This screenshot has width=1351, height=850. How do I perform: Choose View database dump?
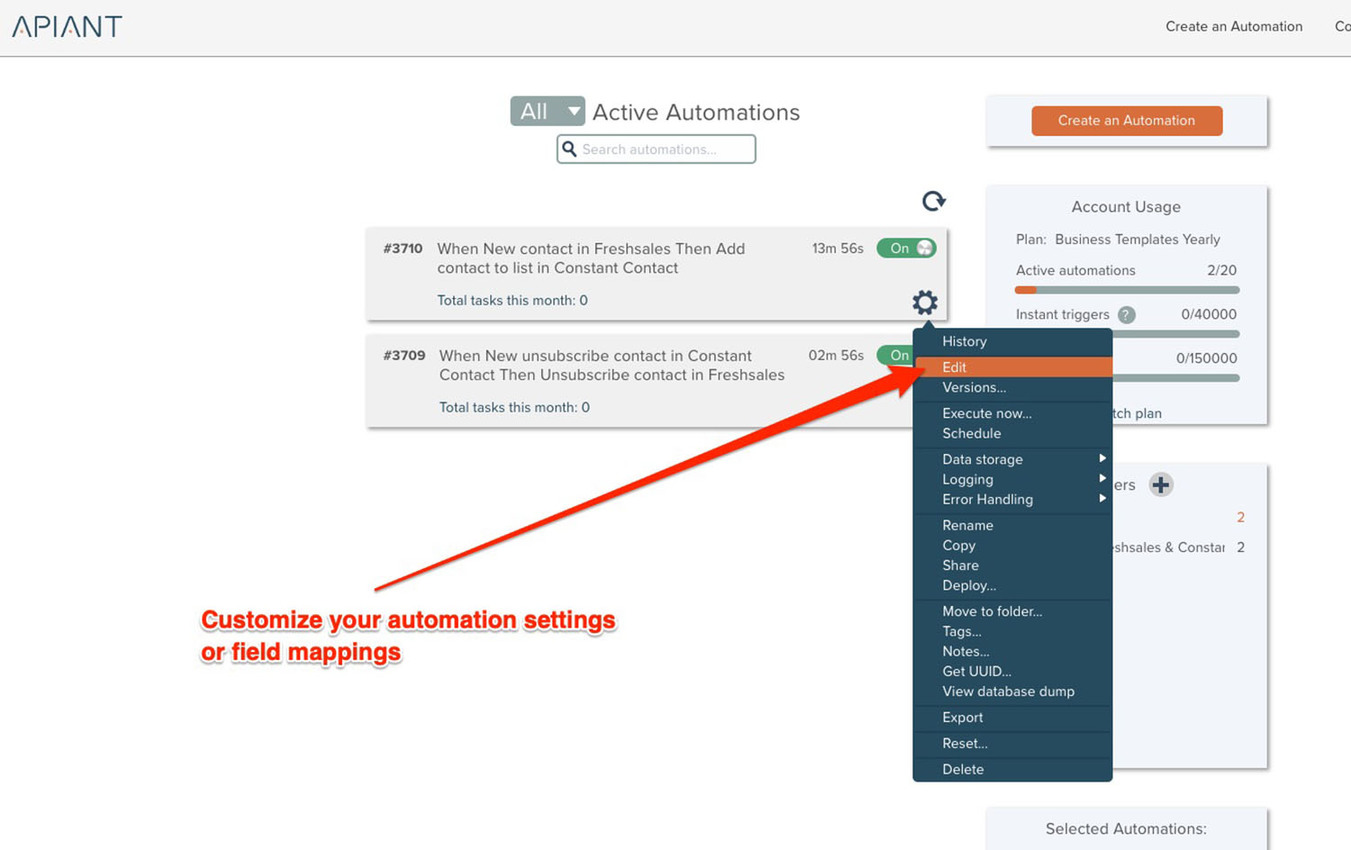click(1012, 691)
